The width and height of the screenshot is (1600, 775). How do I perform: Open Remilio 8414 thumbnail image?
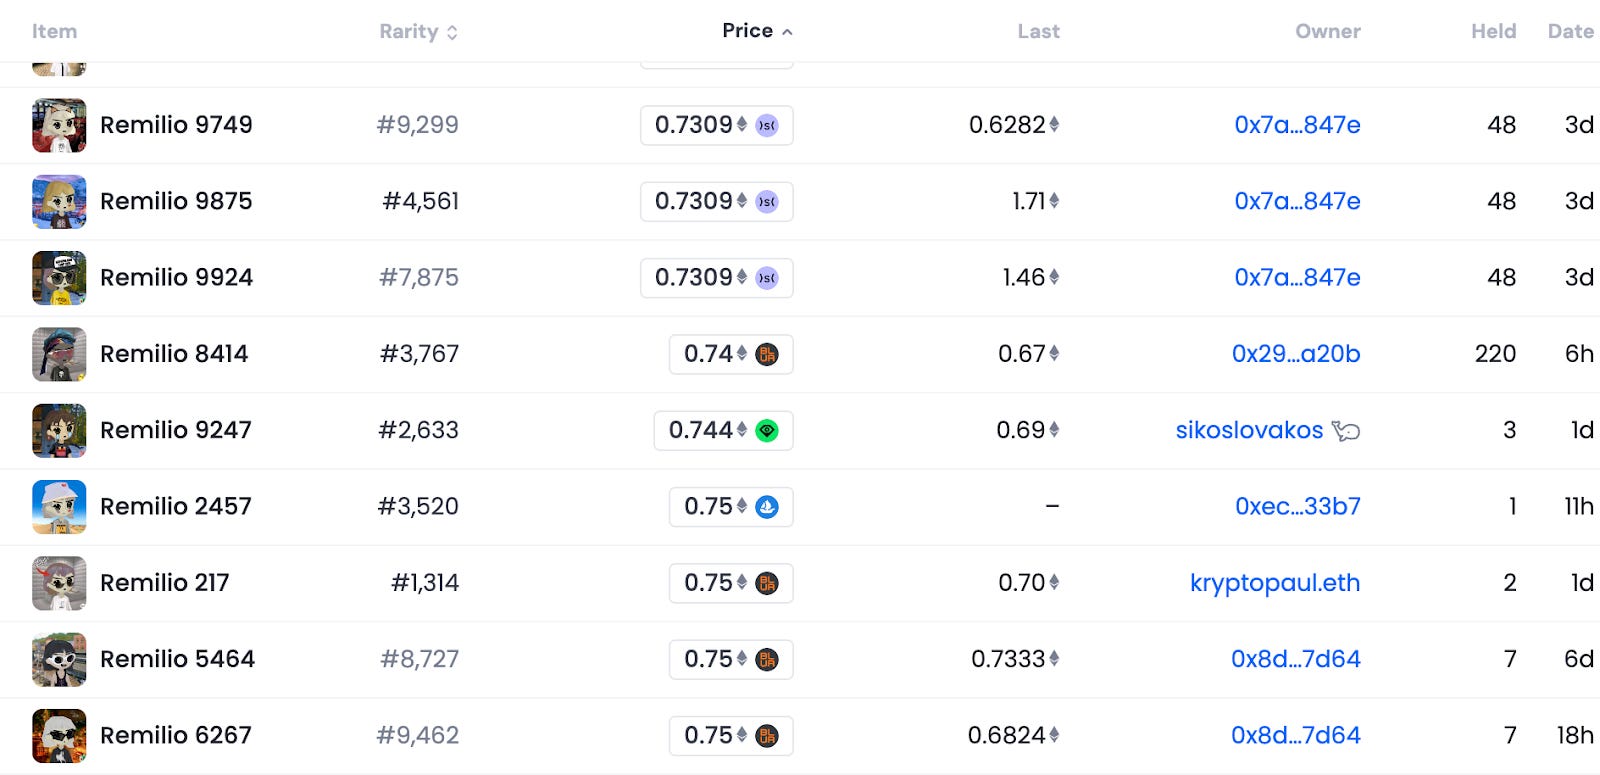[59, 354]
